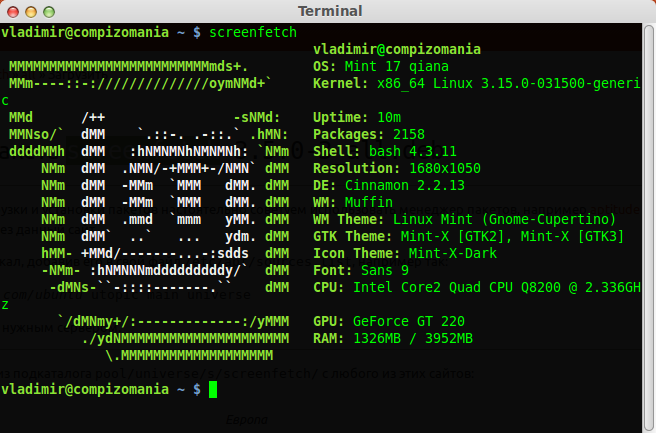The height and width of the screenshot is (433, 656).
Task: Click the 'Shell: bash 4.3.11' line
Action: point(384,151)
